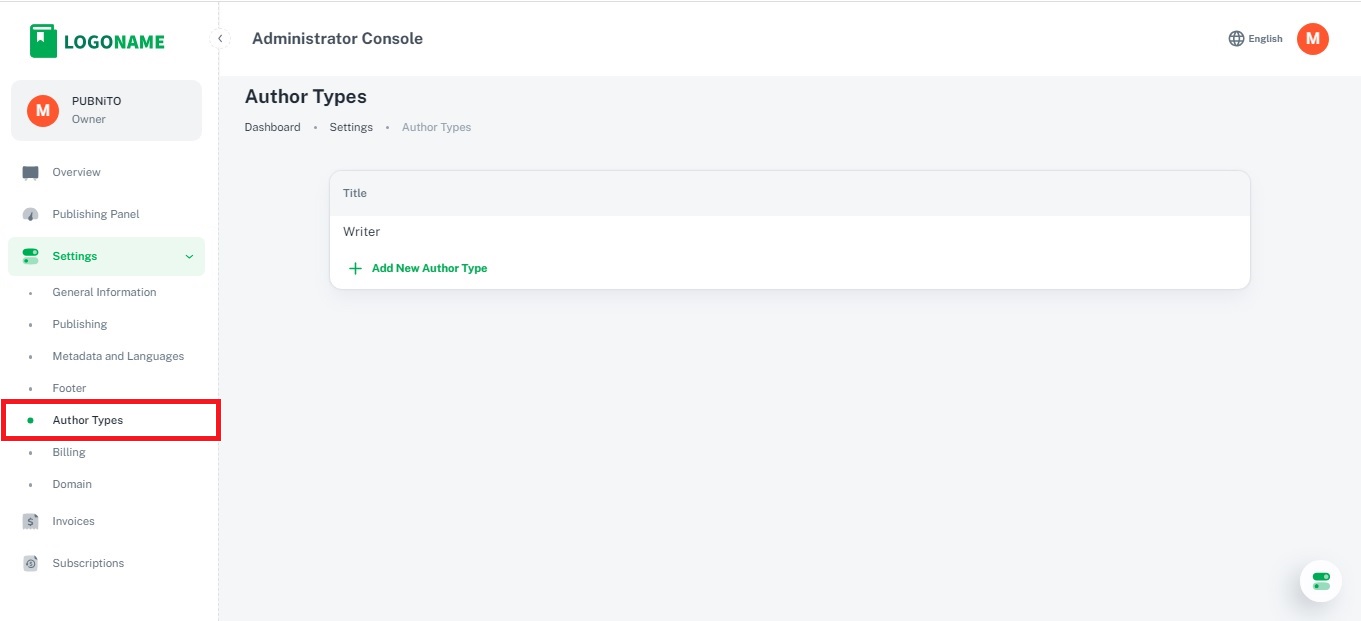Open General Information settings

104,293
